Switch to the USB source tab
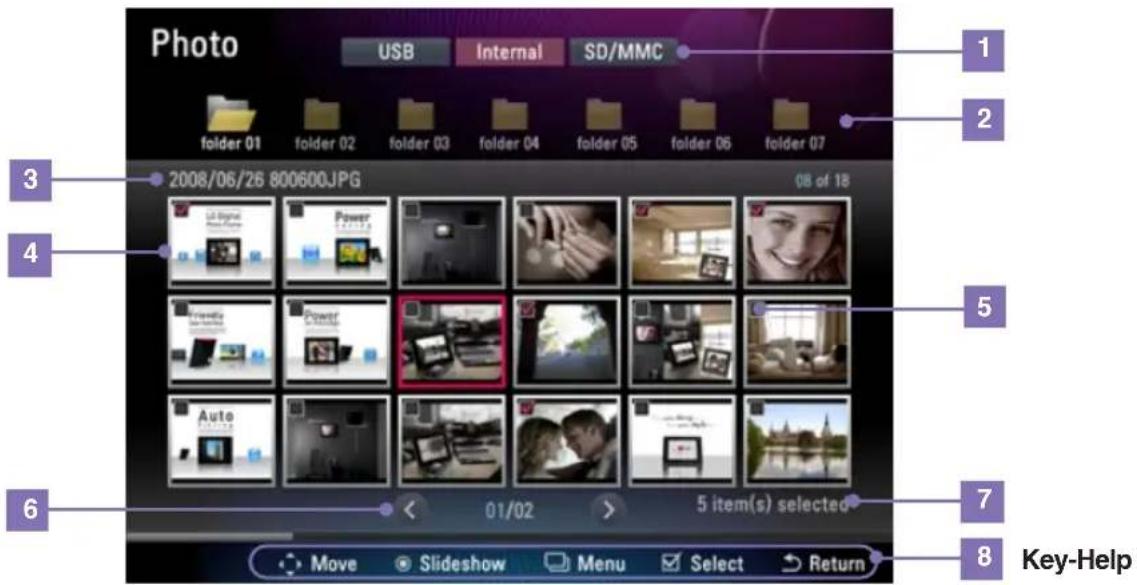Screen dimensions: 1137x585 395,52
